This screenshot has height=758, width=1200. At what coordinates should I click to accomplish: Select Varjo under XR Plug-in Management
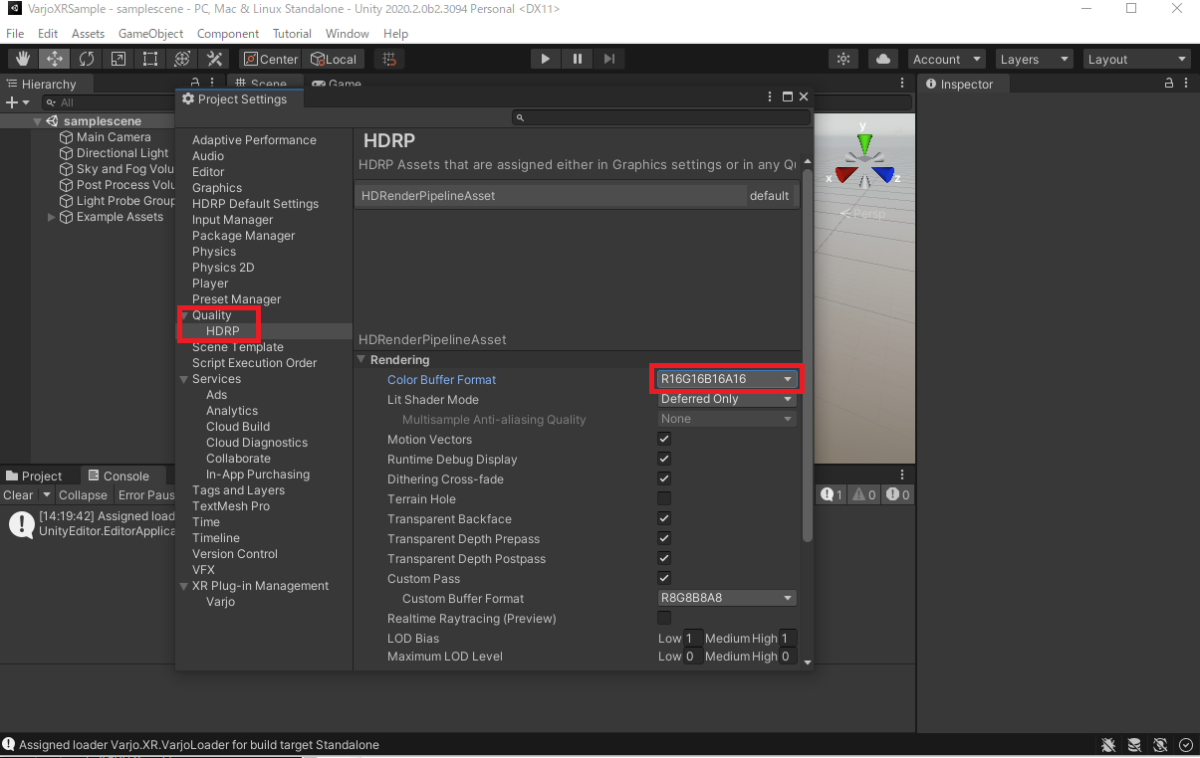(x=220, y=602)
